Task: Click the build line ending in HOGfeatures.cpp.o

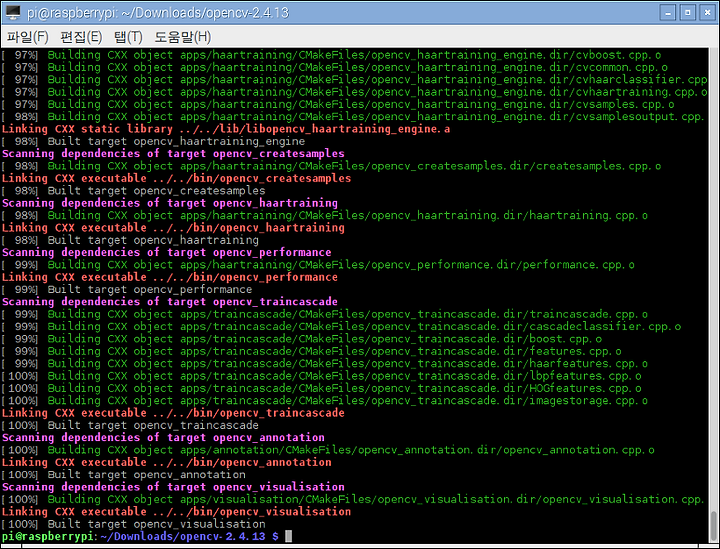Action: tap(321, 388)
